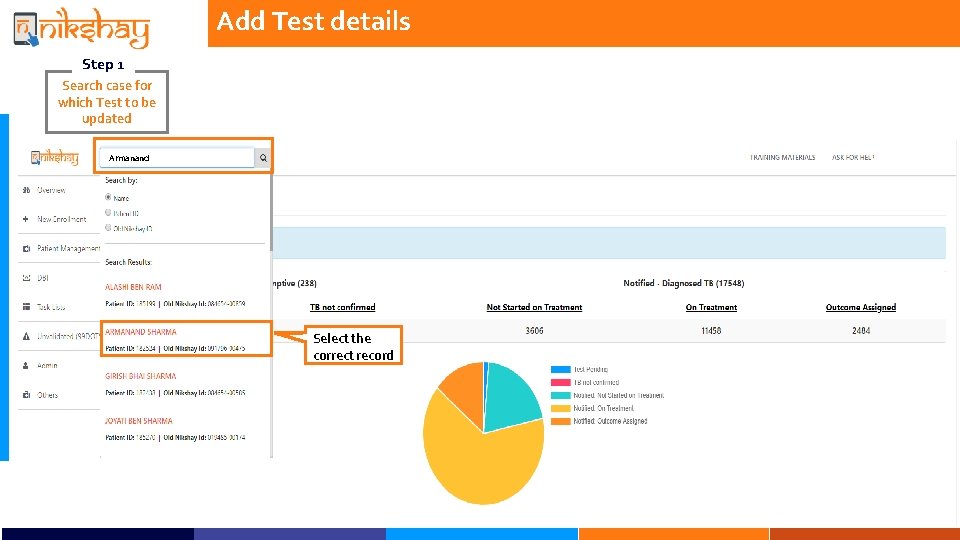The width and height of the screenshot is (960, 540).
Task: Select the Name search radio button
Action: 108,197
